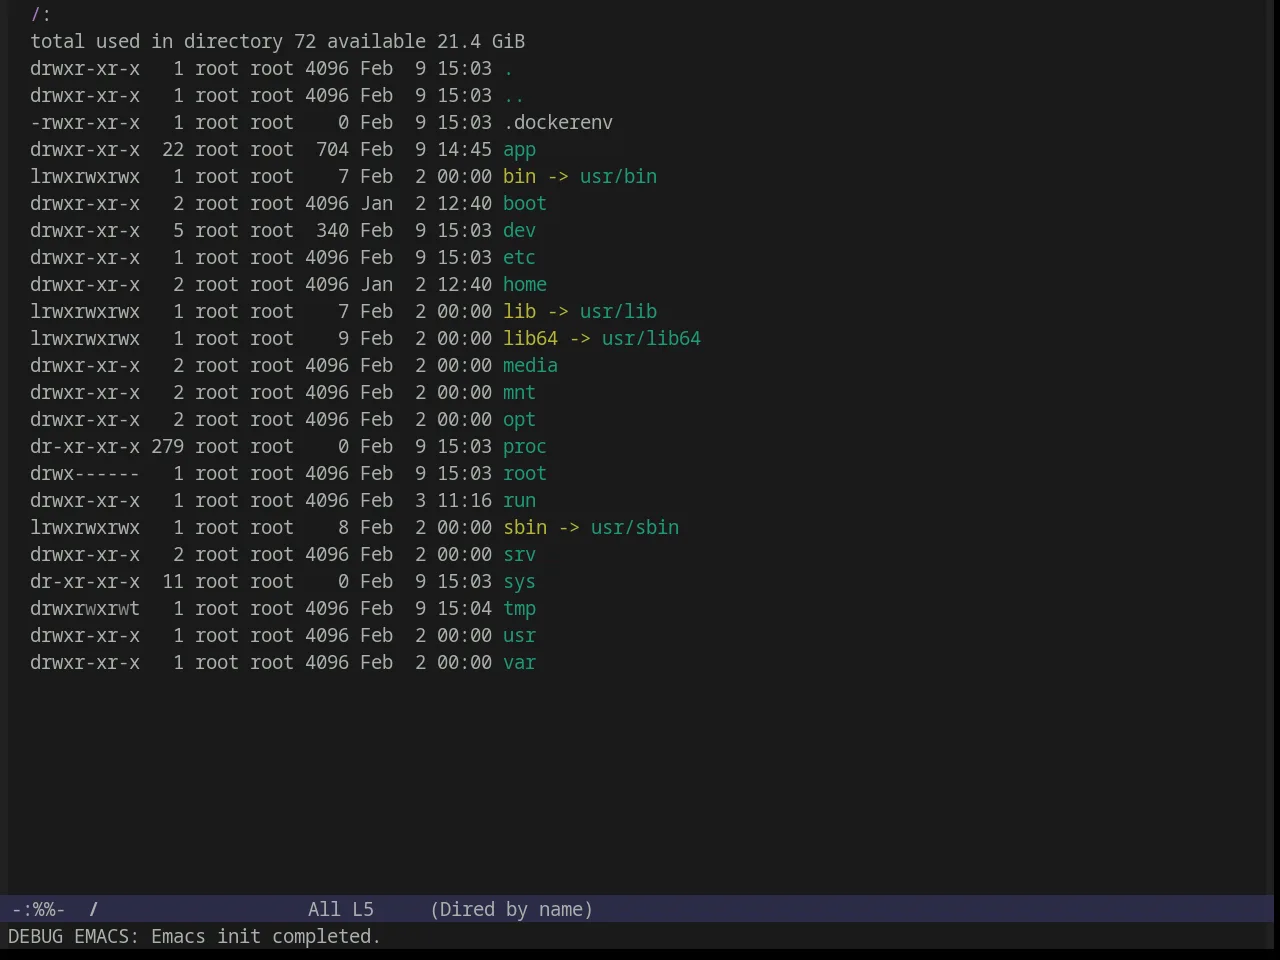
Task: Click the 11:16 time on run row
Action: [x=464, y=500]
